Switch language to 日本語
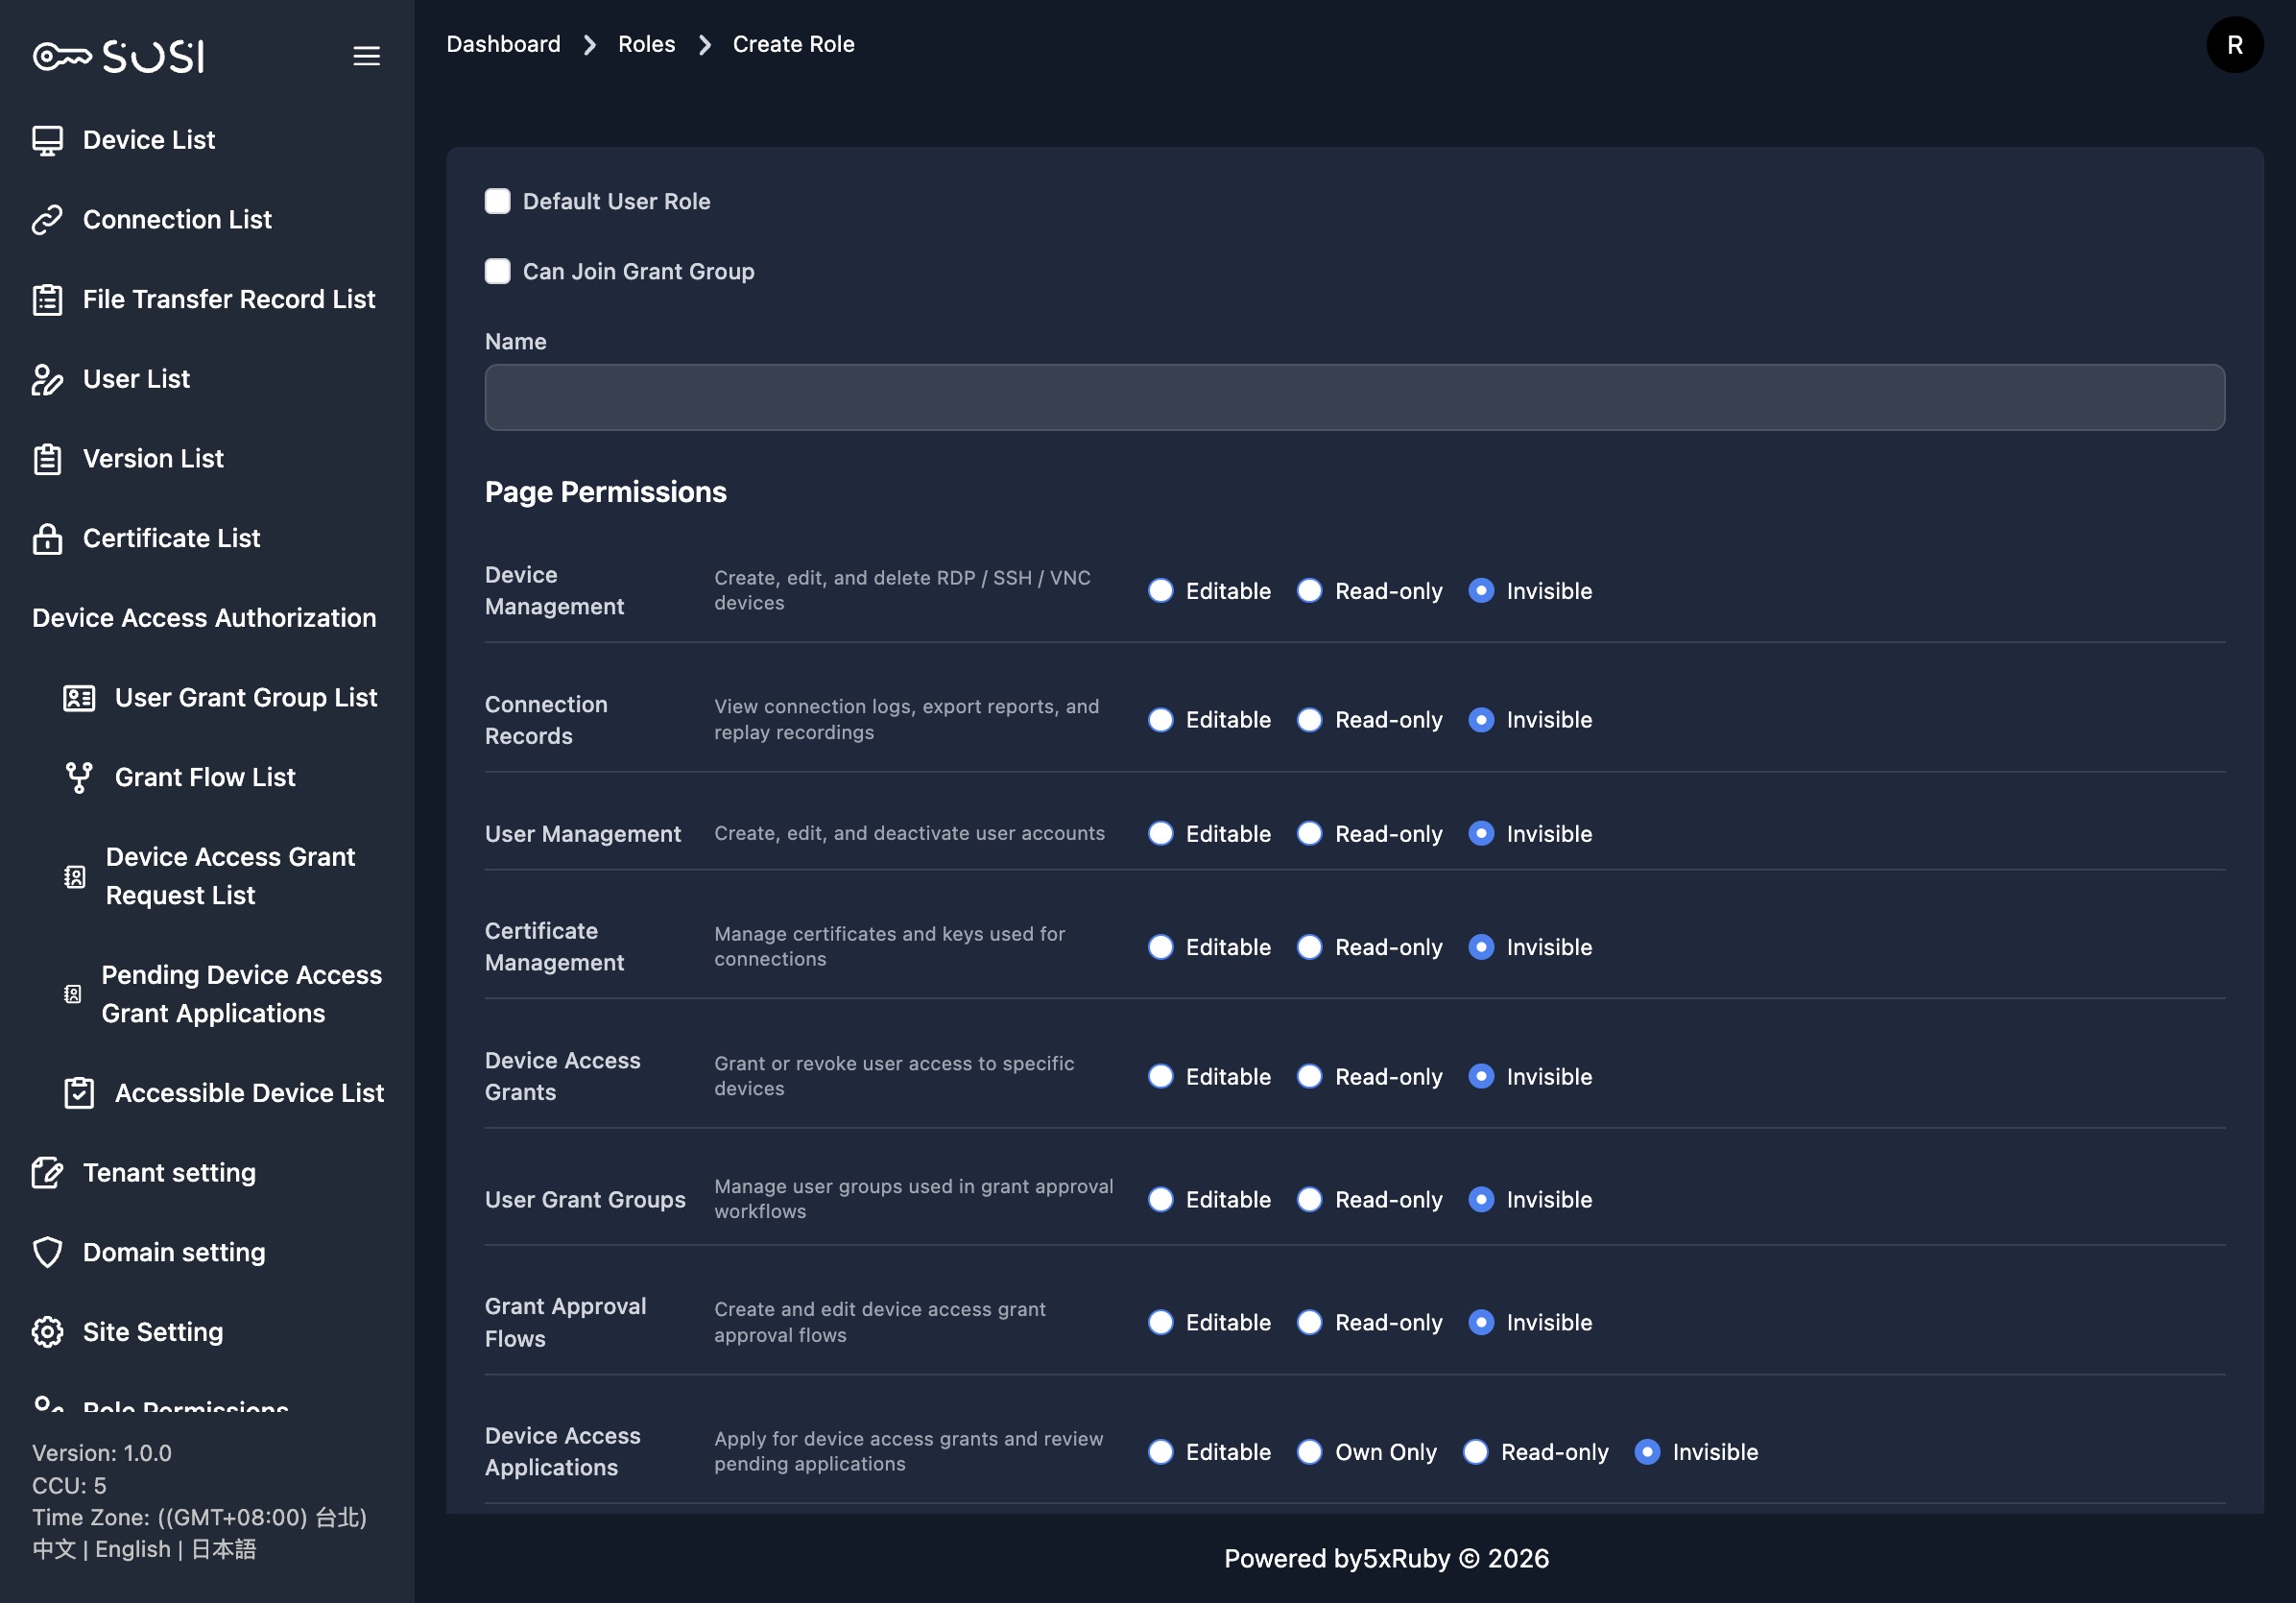The image size is (2296, 1603). (223, 1549)
